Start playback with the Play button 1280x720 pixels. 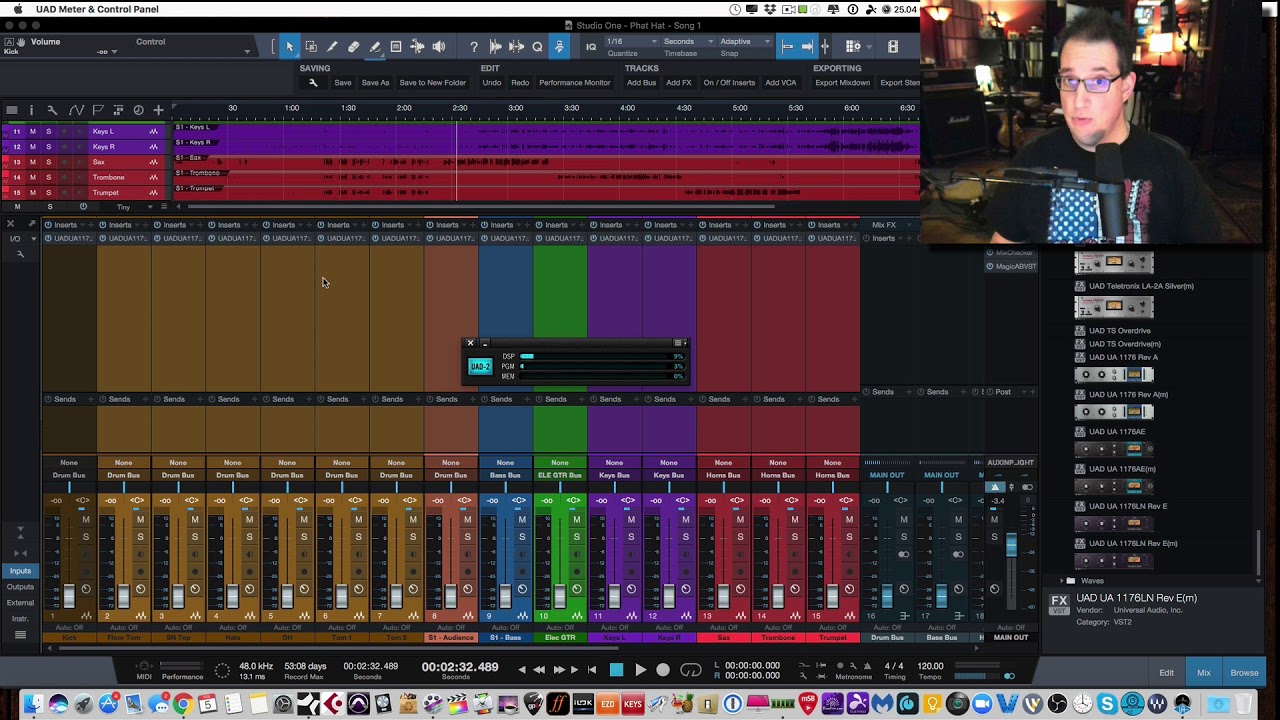(x=640, y=670)
